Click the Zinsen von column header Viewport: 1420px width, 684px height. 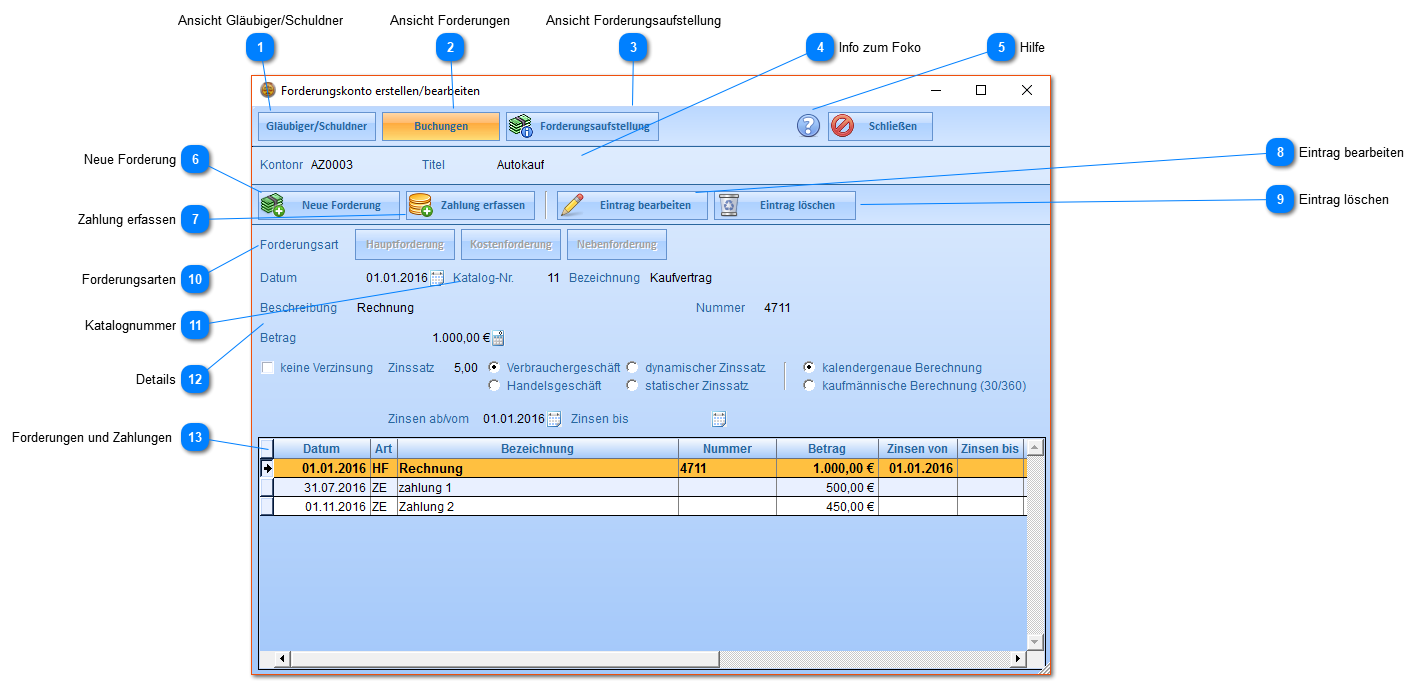918,449
